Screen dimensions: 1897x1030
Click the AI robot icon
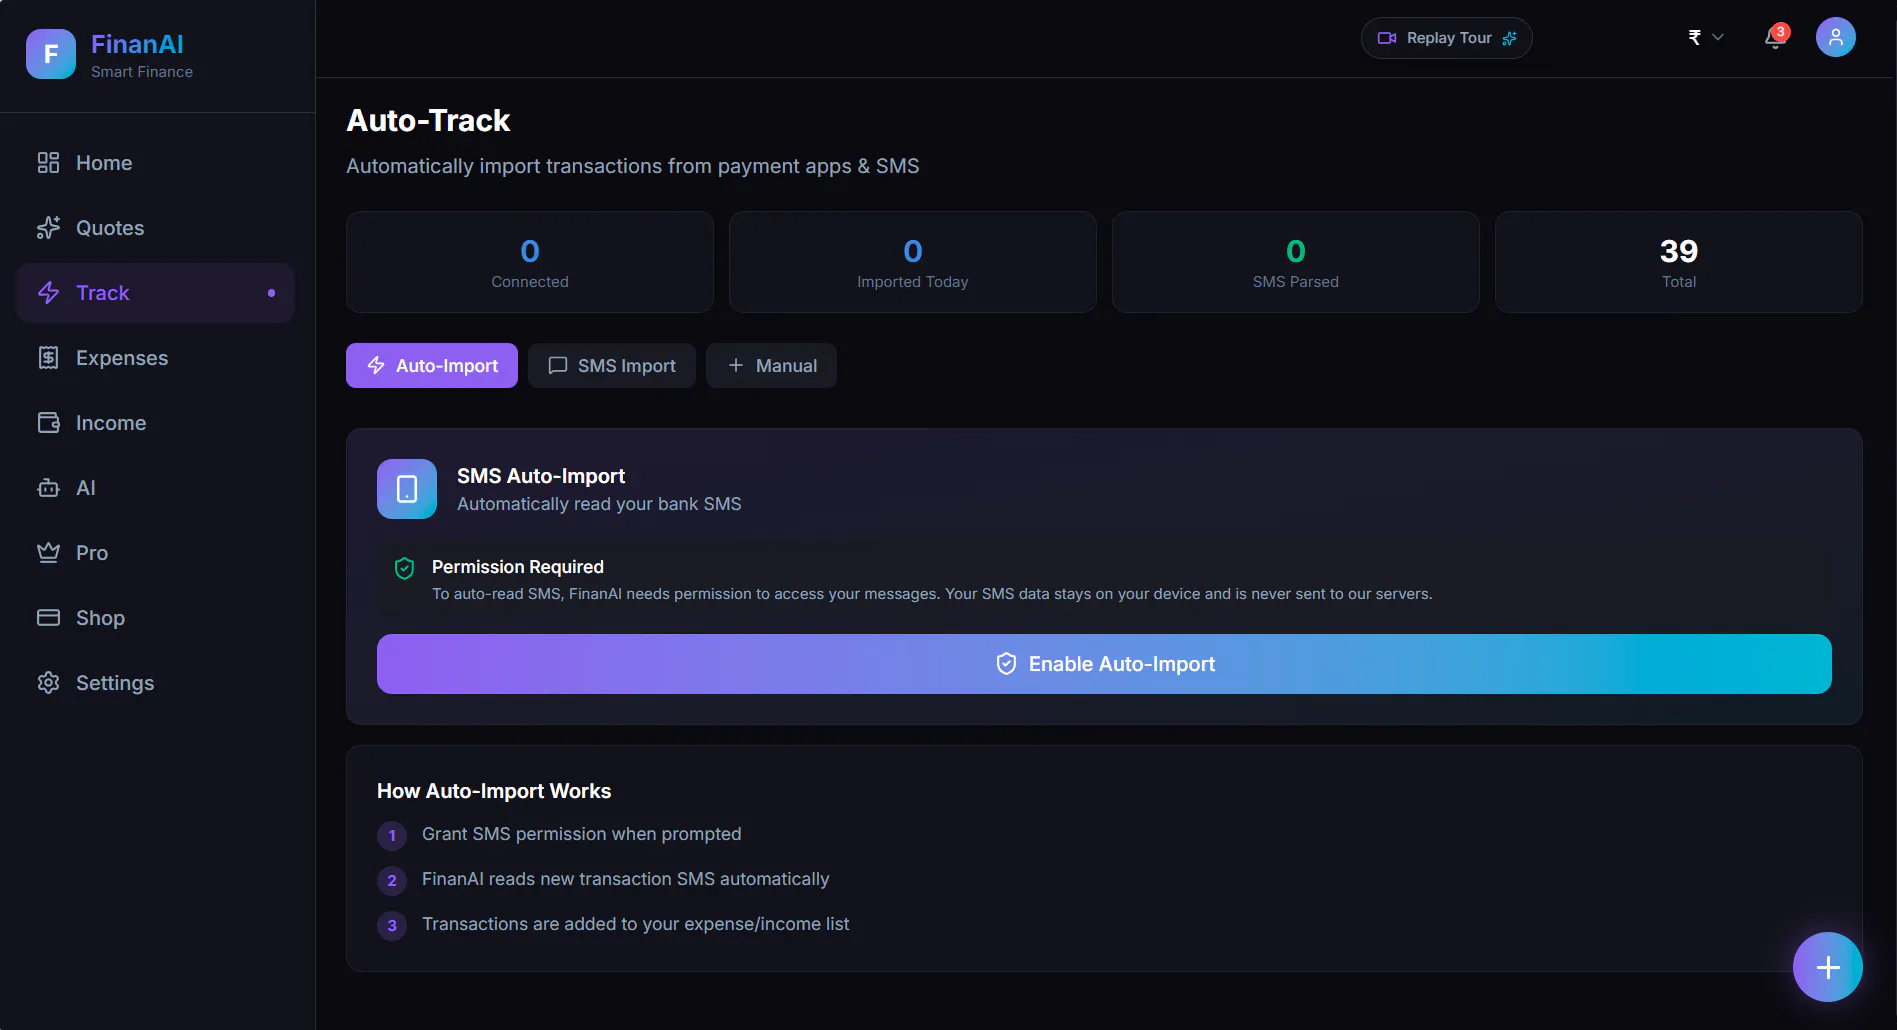(48, 488)
